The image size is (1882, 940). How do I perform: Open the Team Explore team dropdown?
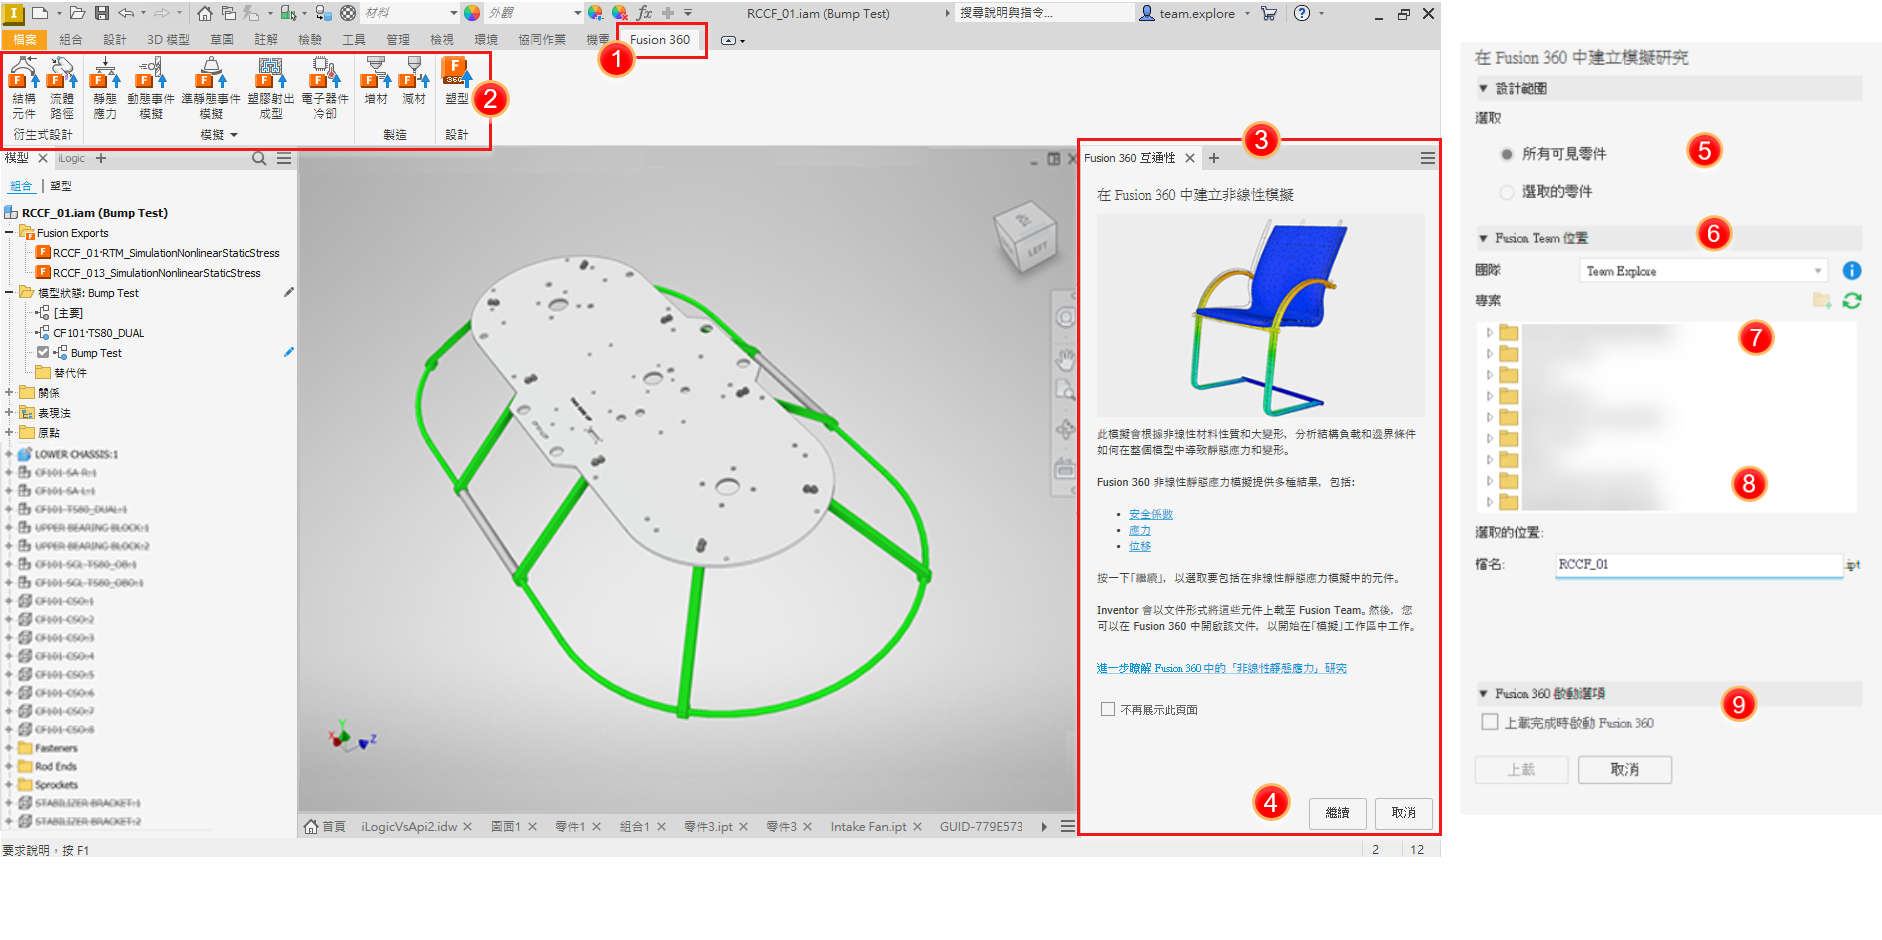1704,271
